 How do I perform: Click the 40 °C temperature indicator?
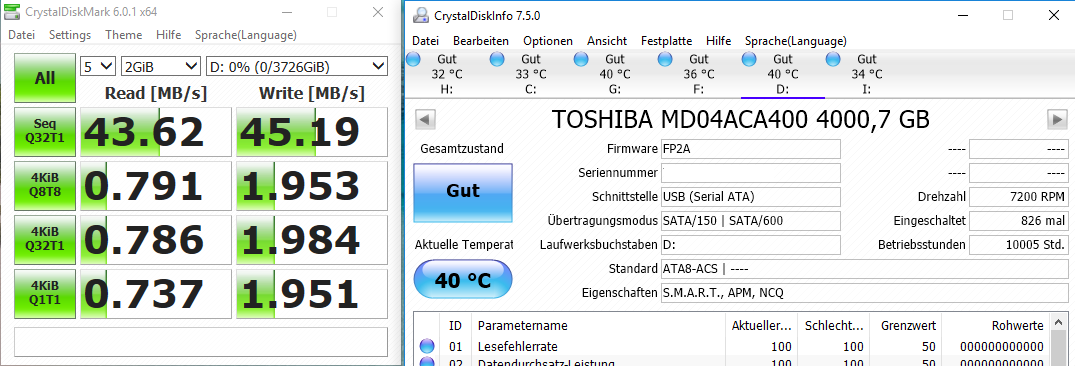463,280
